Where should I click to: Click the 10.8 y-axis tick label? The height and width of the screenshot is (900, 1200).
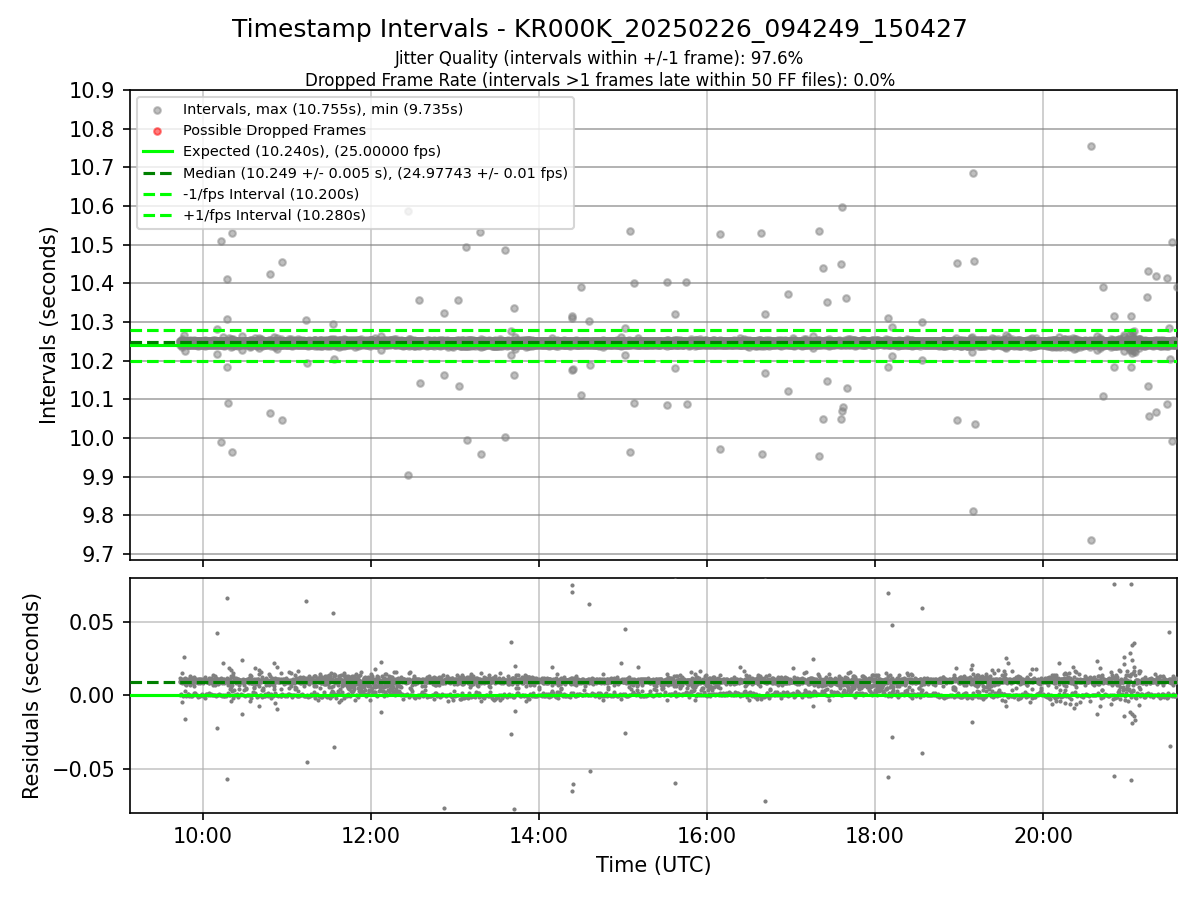click(94, 129)
